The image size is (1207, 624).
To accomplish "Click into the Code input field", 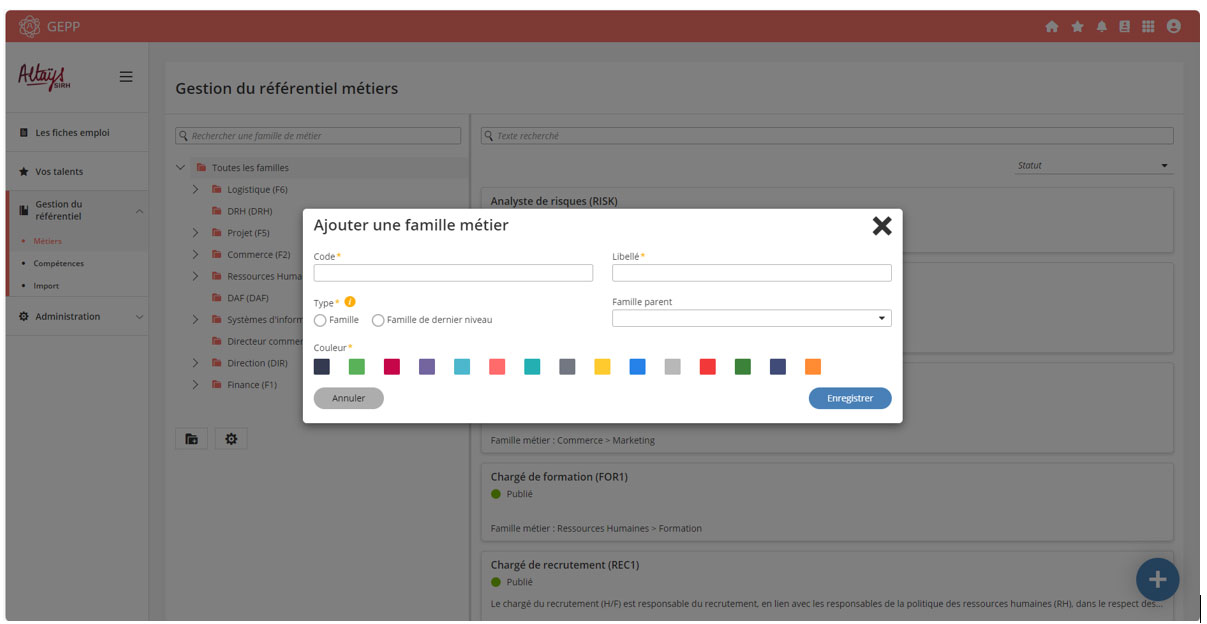I will click(x=453, y=273).
